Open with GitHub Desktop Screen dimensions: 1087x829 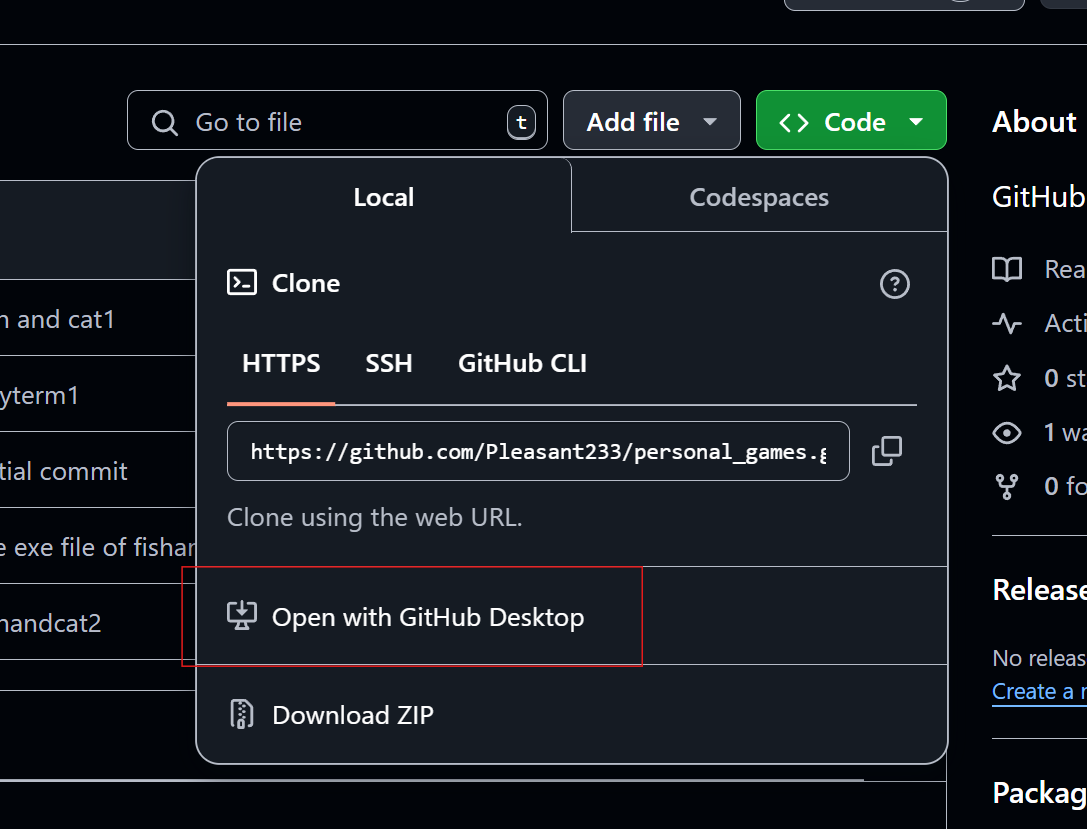tap(427, 617)
